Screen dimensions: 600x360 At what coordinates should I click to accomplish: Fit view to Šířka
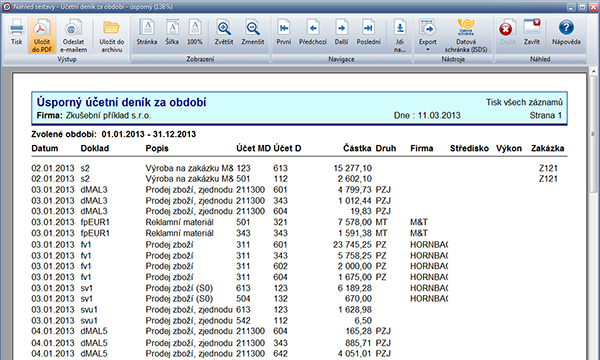(172, 32)
